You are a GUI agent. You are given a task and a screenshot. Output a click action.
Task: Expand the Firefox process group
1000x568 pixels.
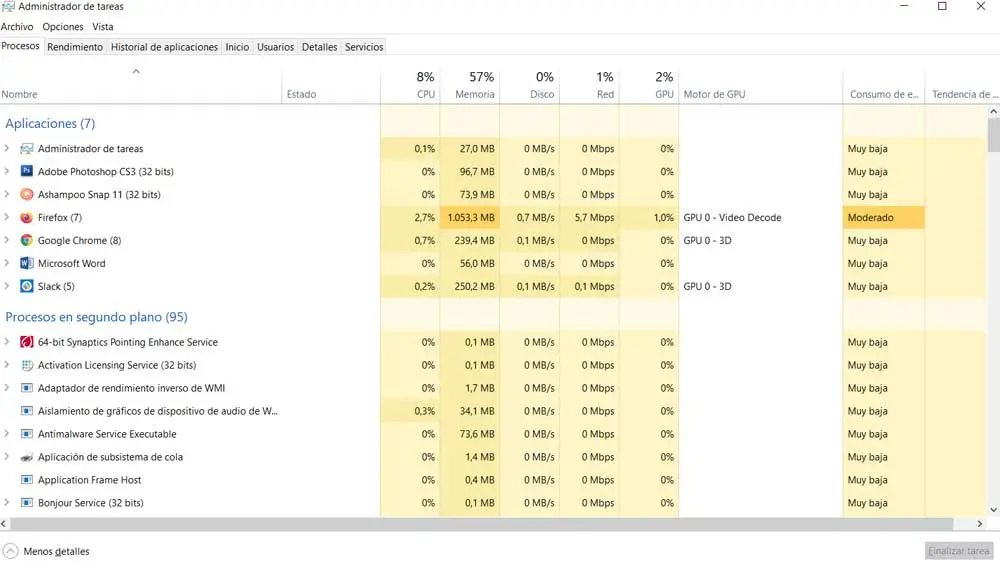coord(7,218)
